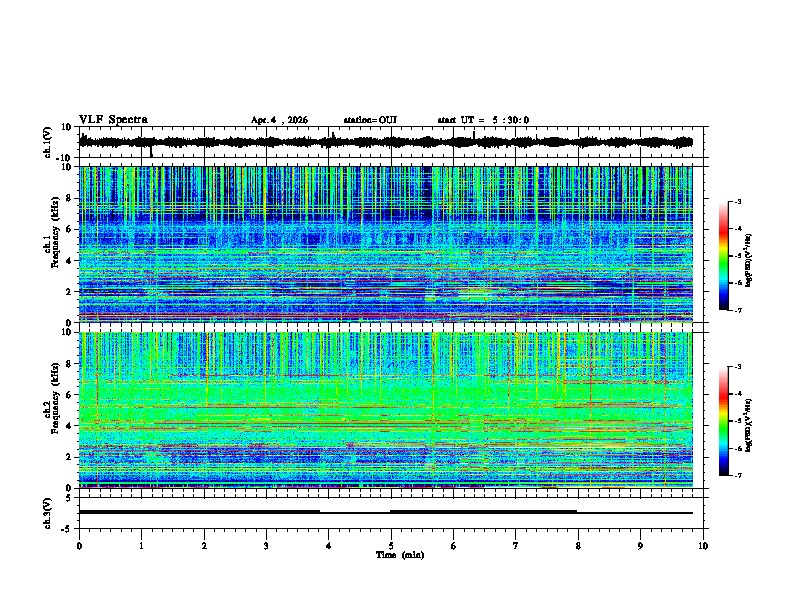The height and width of the screenshot is (612, 792).
Task: Click the "Time (min)" axis title
Action: (400, 555)
